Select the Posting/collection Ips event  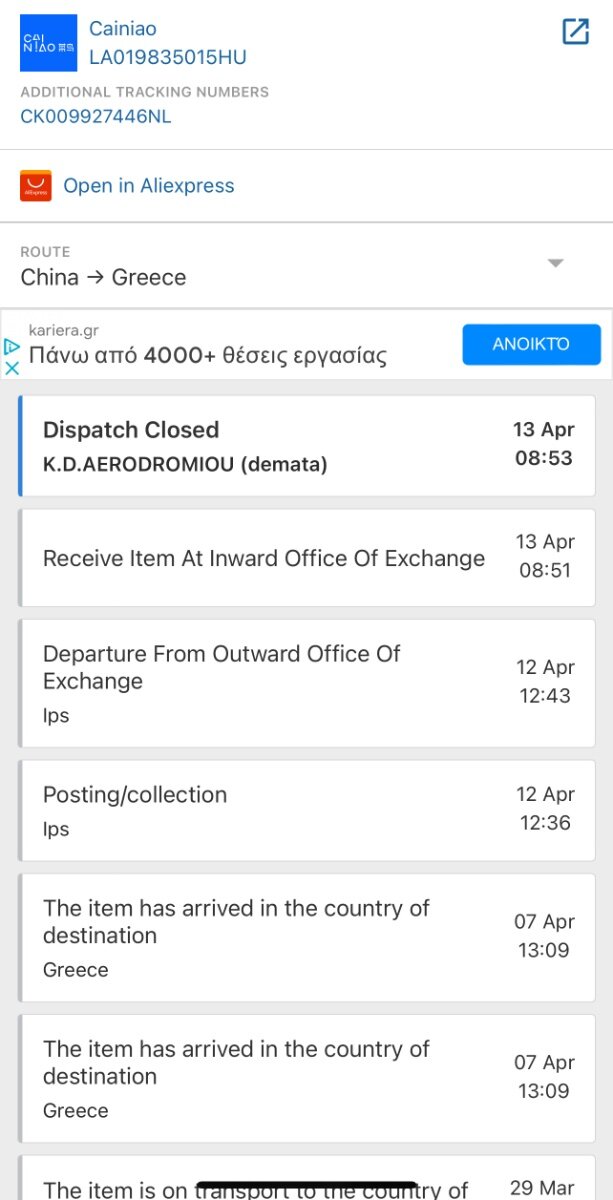click(307, 810)
